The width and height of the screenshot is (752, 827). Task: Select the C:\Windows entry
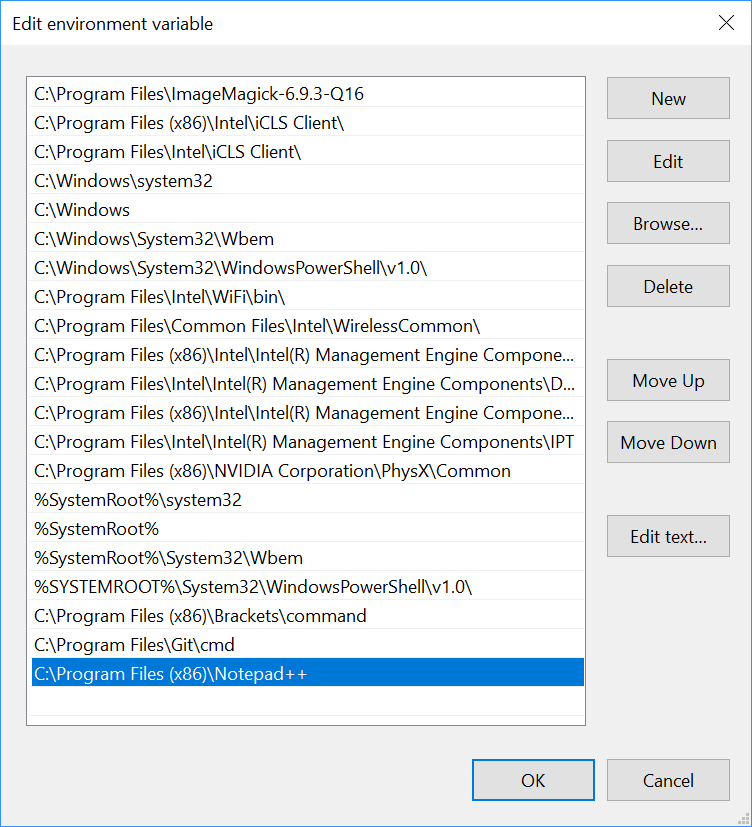pos(308,210)
